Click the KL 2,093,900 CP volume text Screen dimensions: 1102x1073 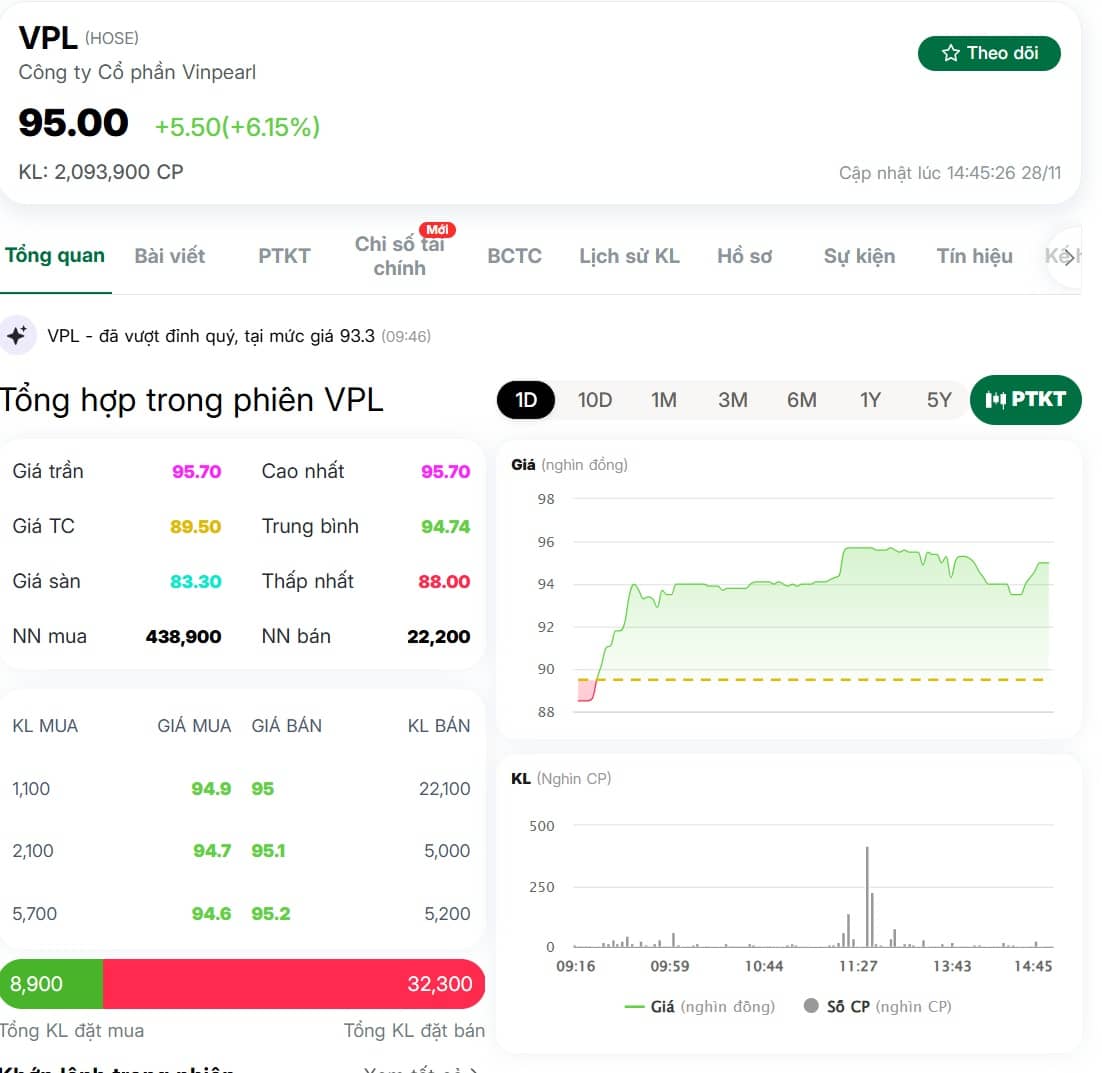point(101,172)
